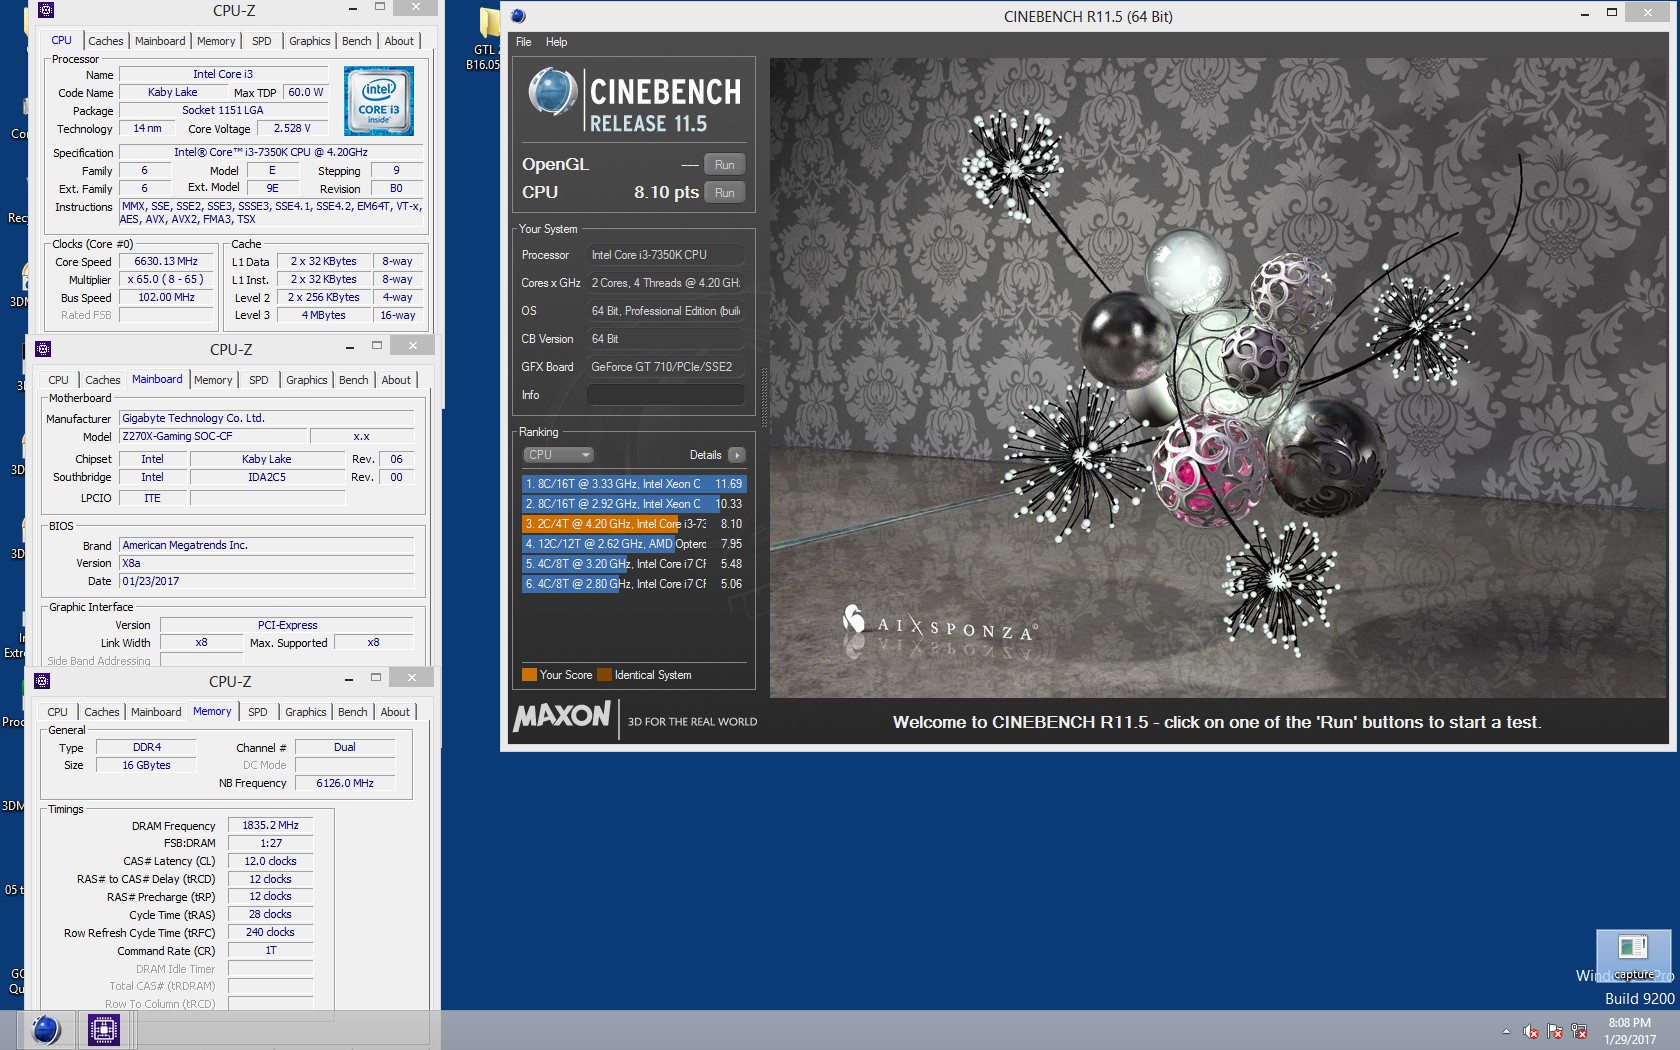The height and width of the screenshot is (1050, 1680).
Task: Click the AIXSPONZA logo in the render
Action: pos(938,626)
